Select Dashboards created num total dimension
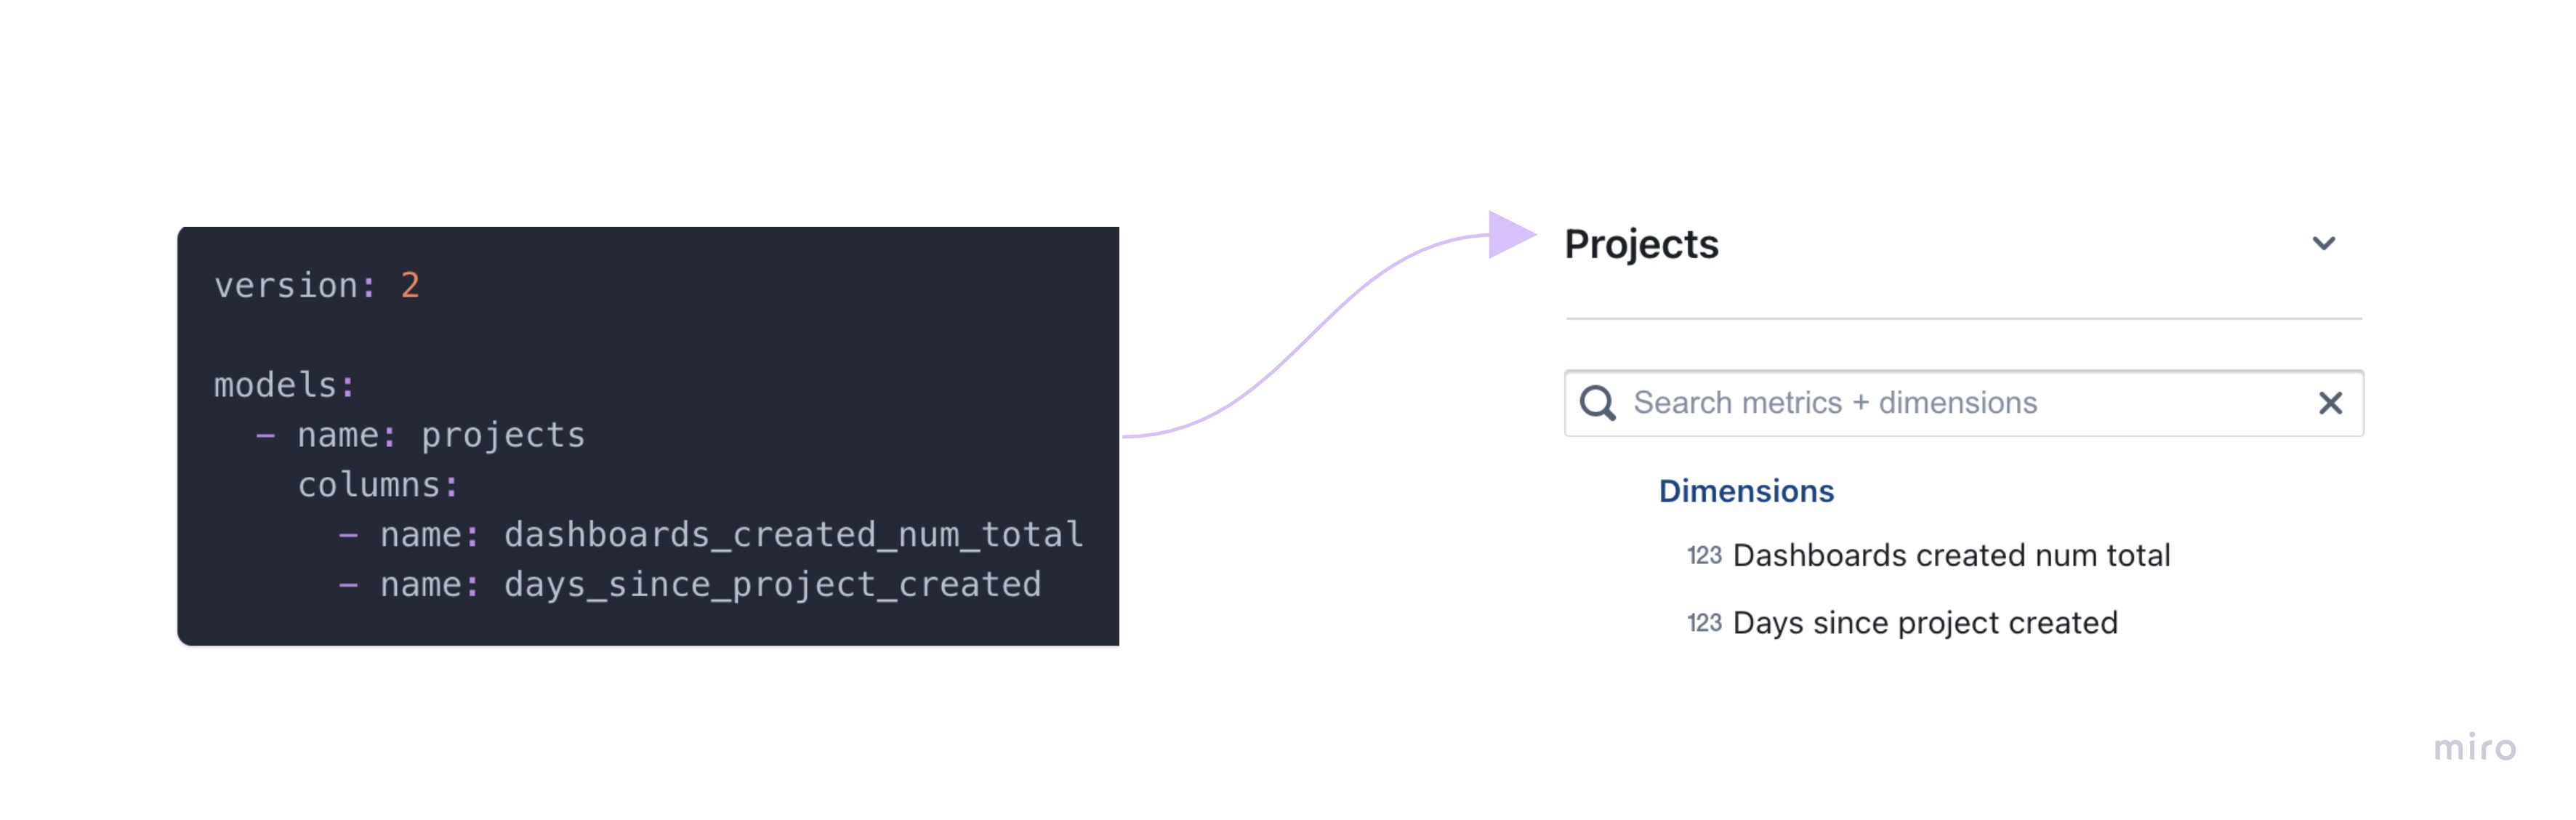The height and width of the screenshot is (820, 2576). 1951,555
